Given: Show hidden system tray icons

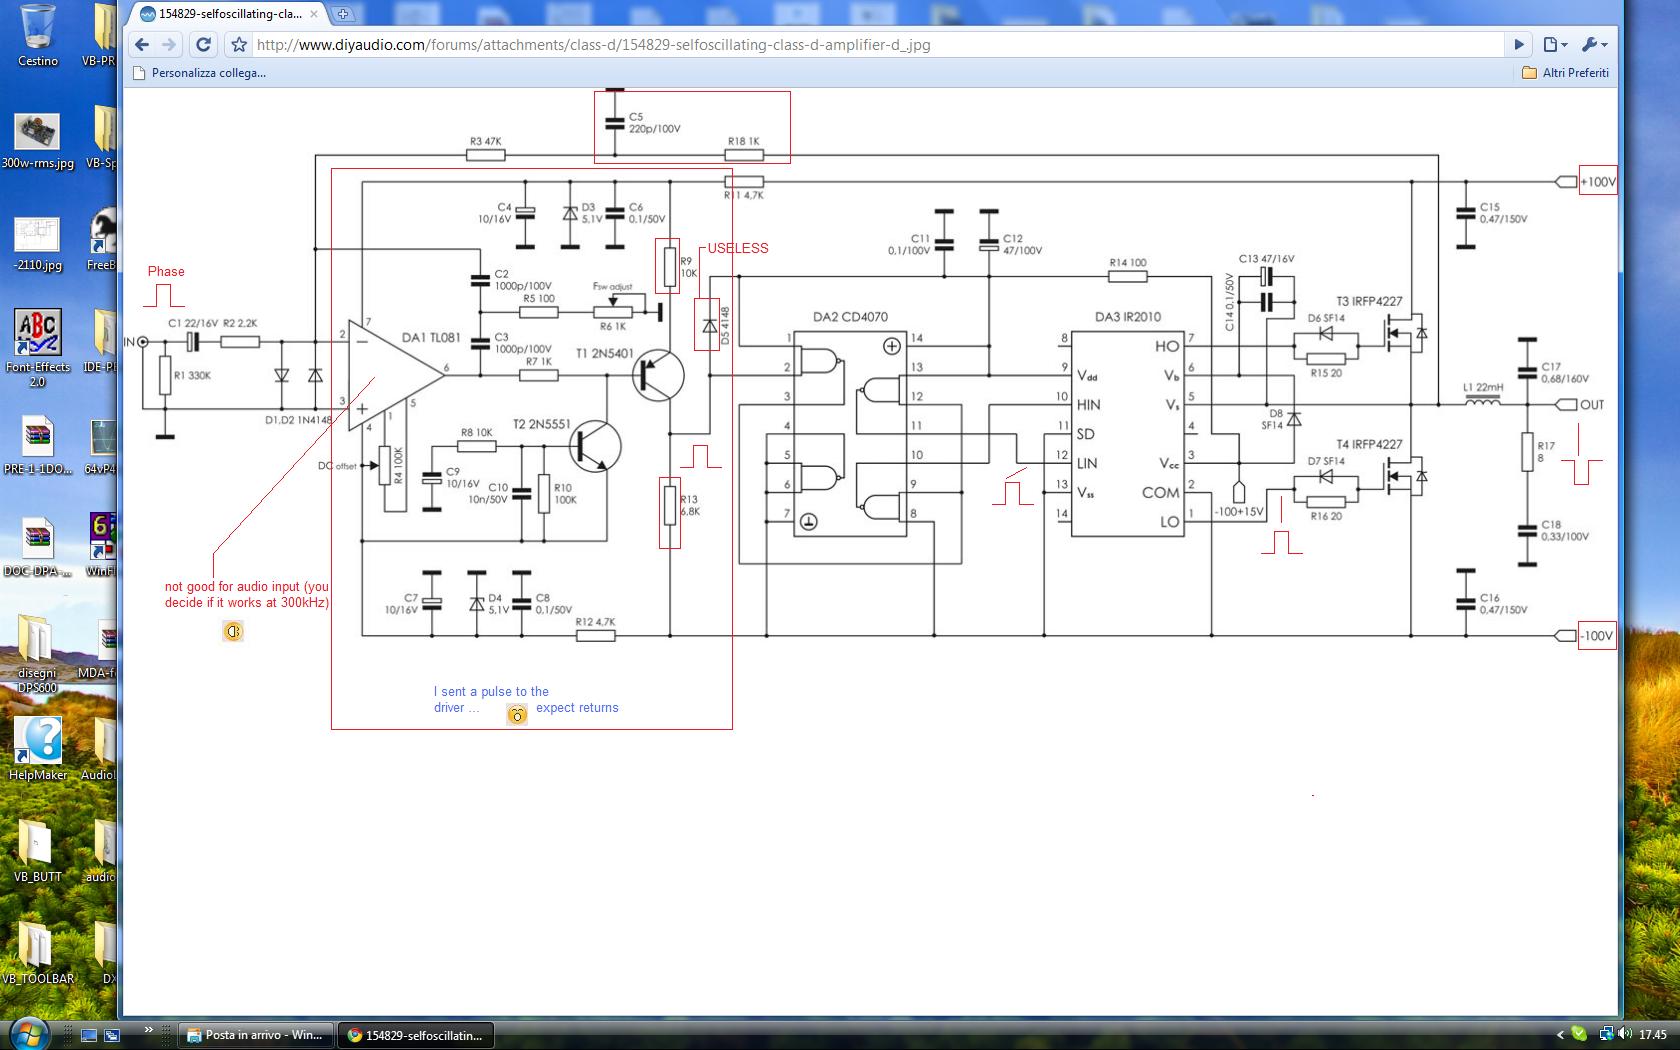Looking at the screenshot, I should (x=1560, y=1035).
